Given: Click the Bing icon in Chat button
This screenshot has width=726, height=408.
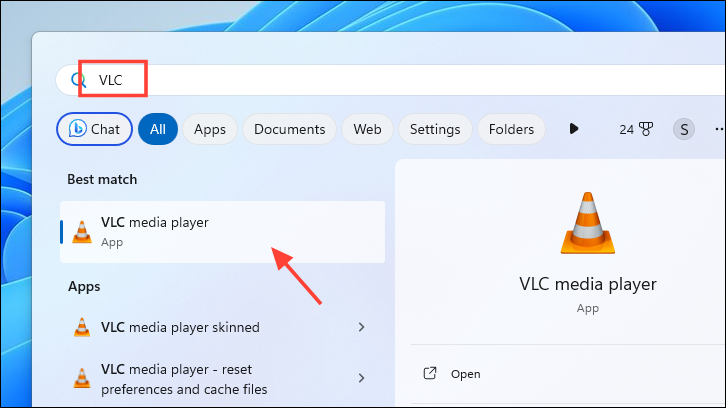Looking at the screenshot, I should pyautogui.click(x=77, y=128).
